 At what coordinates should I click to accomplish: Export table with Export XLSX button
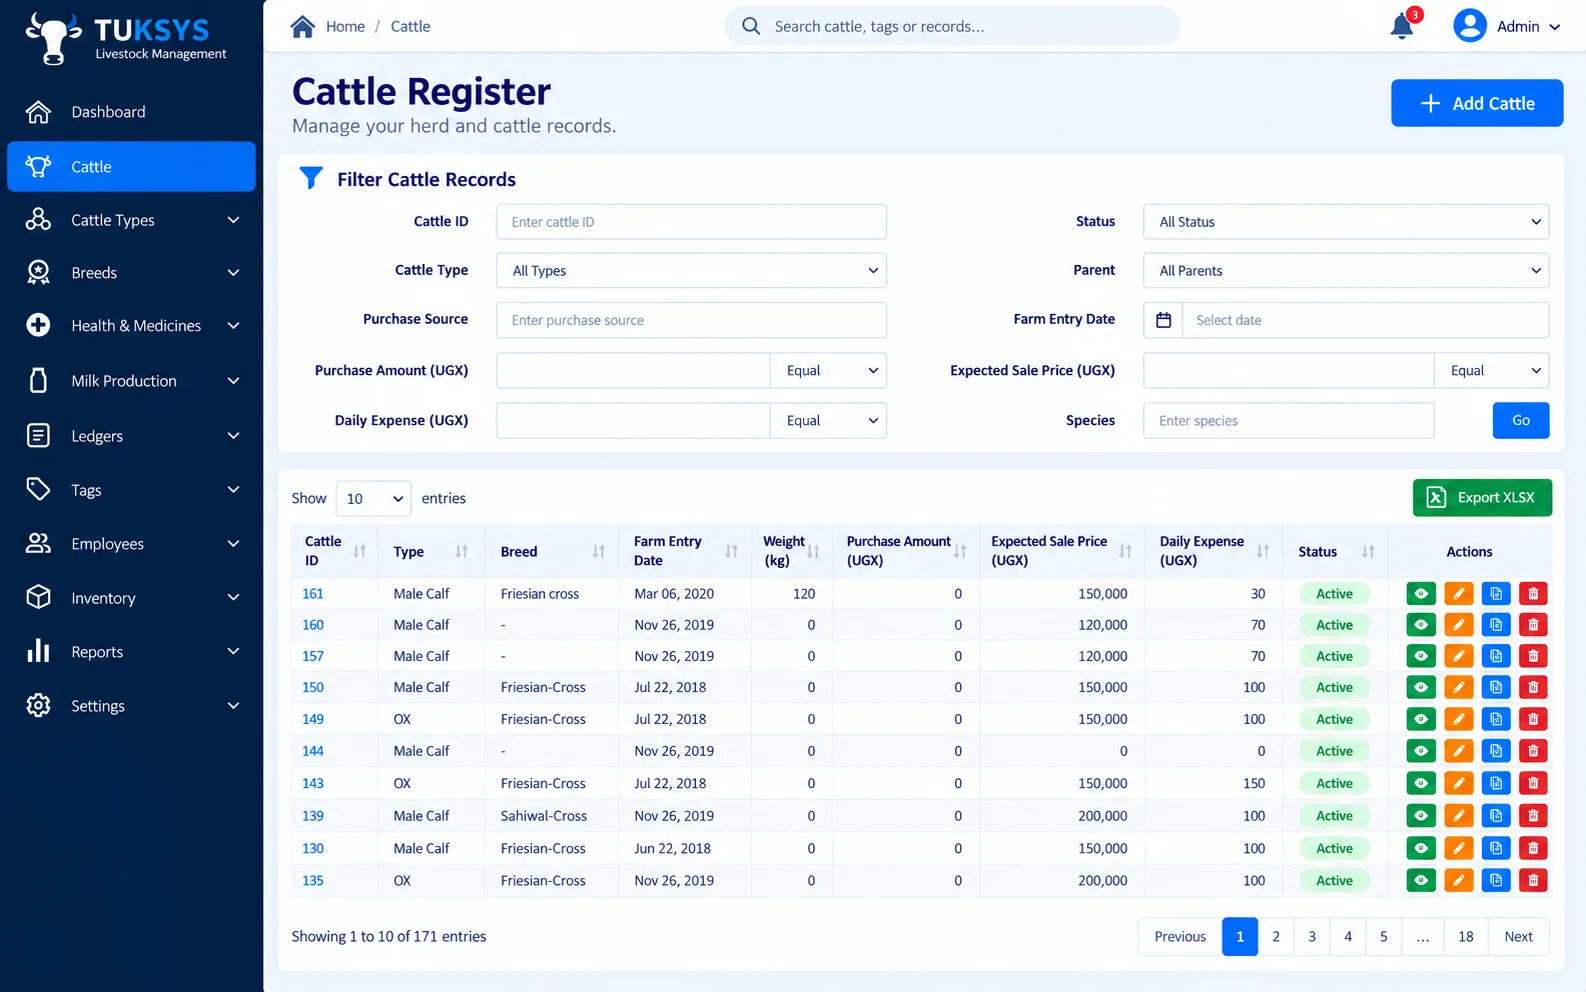[1482, 498]
